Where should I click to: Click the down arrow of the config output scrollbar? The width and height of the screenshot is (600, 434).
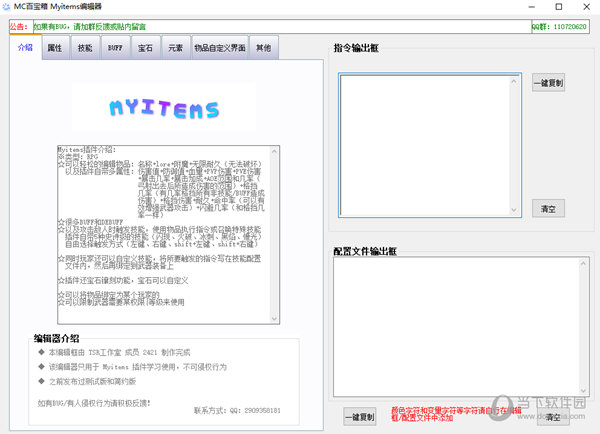pos(583,390)
